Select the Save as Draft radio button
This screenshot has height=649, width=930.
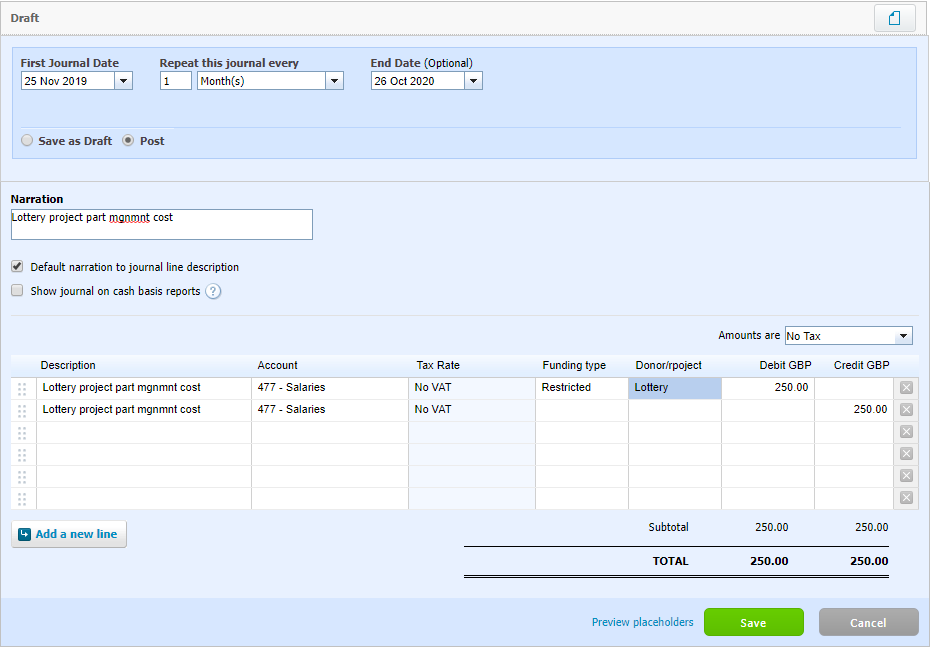pyautogui.click(x=27, y=140)
